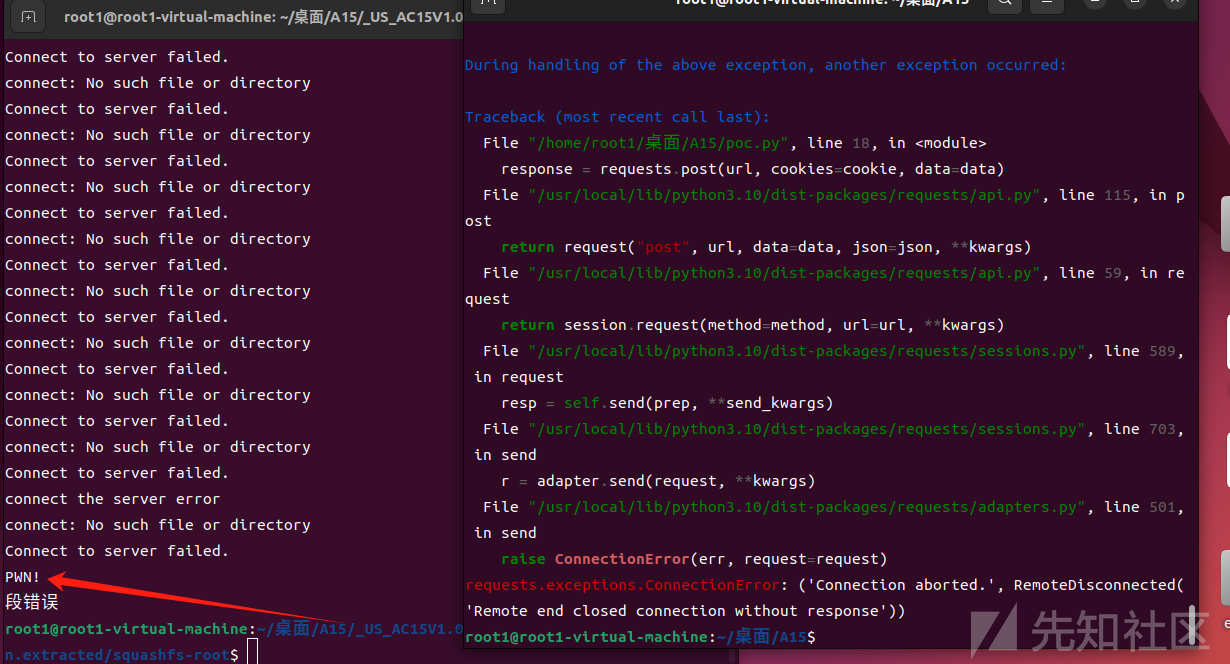
Task: Select the 'resp = self.send(prep, **send_kwargs)' line
Action: pyautogui.click(x=667, y=403)
